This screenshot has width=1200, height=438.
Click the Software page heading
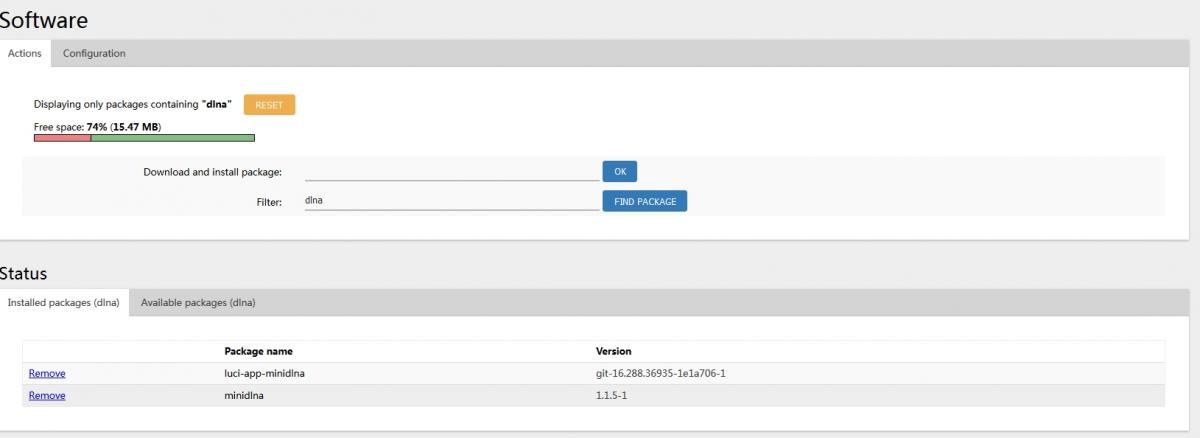(x=43, y=19)
